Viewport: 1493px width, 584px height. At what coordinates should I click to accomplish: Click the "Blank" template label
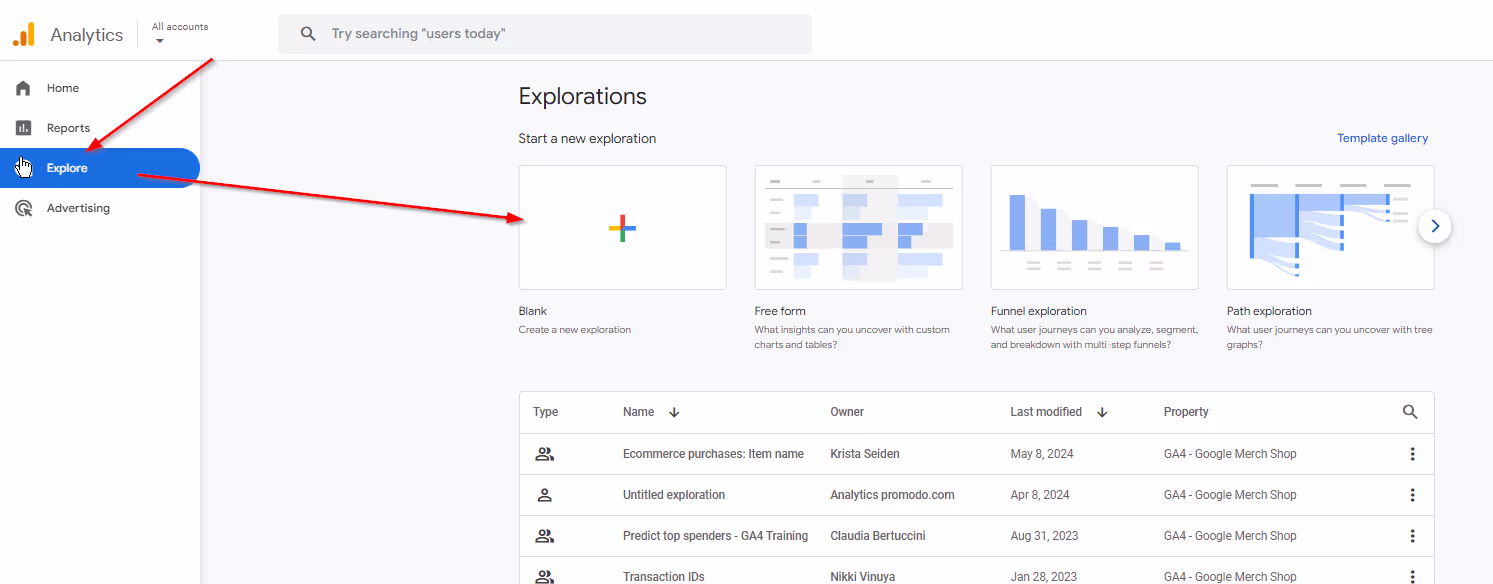coord(533,311)
